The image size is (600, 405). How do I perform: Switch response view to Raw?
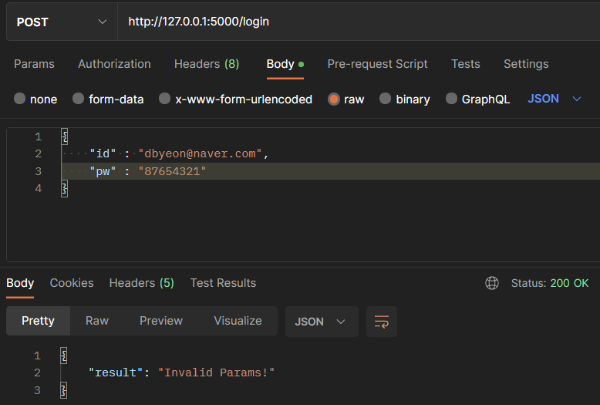(x=97, y=321)
